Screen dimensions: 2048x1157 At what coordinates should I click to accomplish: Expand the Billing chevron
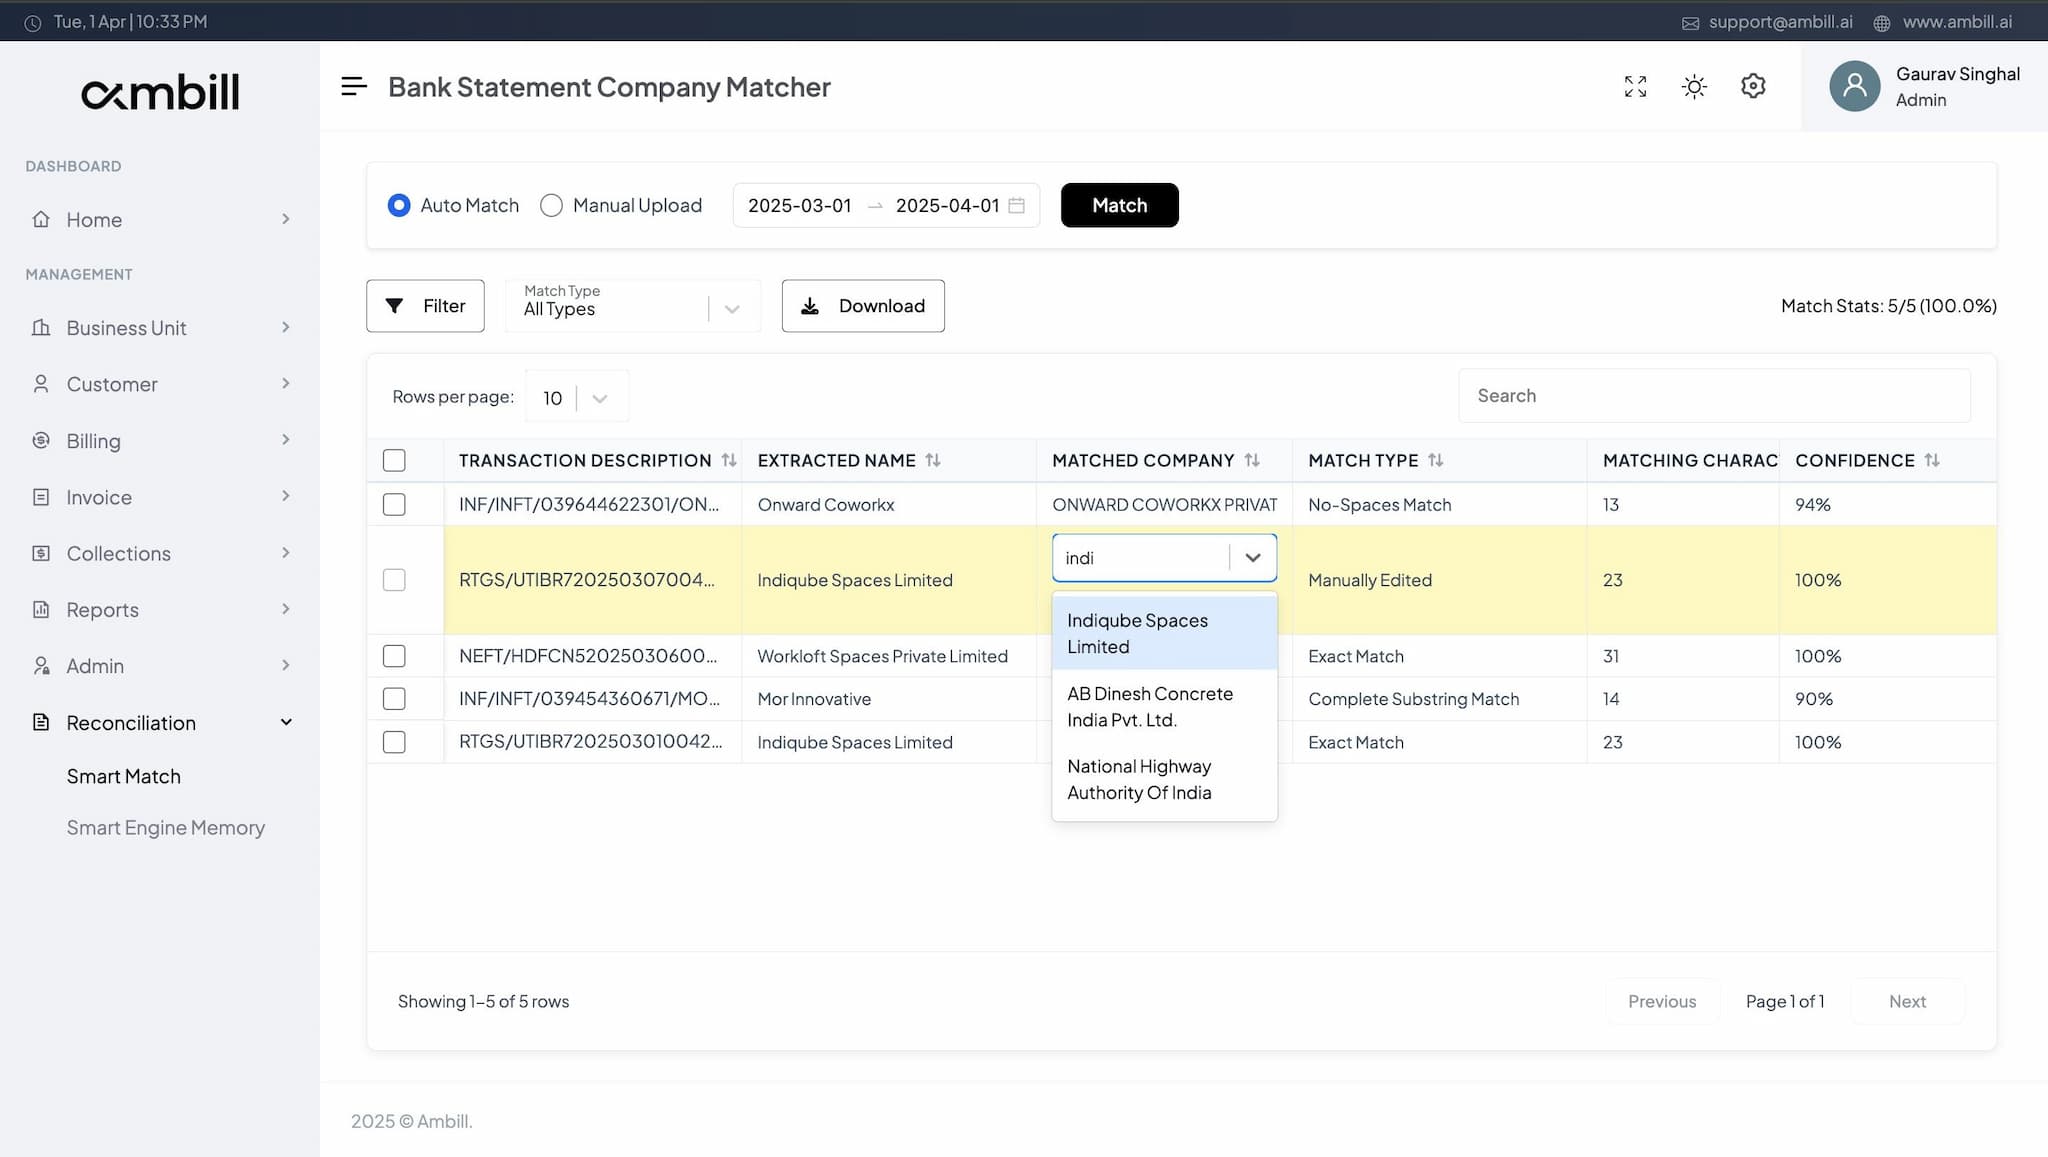pos(286,440)
